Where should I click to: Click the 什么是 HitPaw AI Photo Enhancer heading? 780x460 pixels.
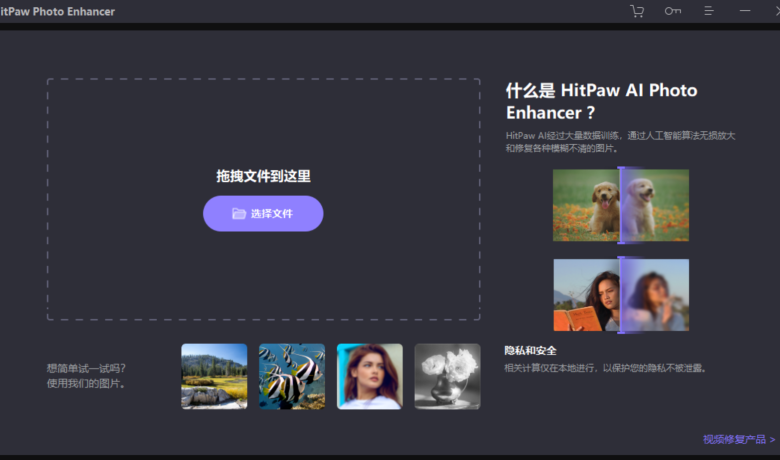[601, 101]
